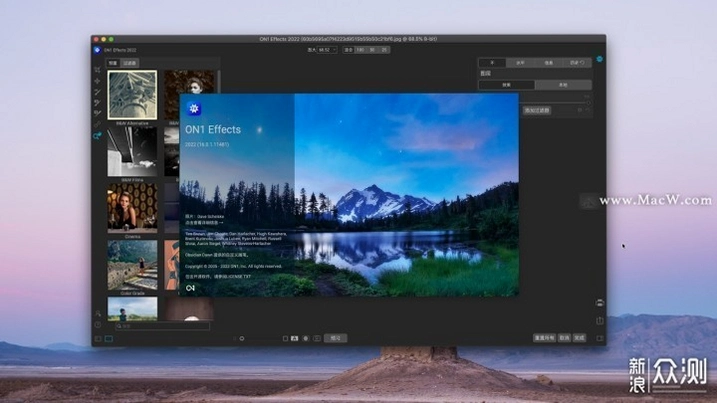Click the 重置所有 reset all button

coord(544,338)
